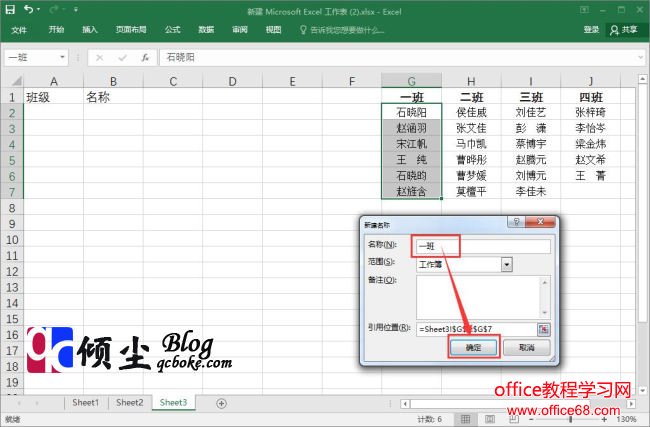Click the horizontal scrollbar left arrow
Viewport: 650px width, 427px height.
pyautogui.click(x=405, y=403)
